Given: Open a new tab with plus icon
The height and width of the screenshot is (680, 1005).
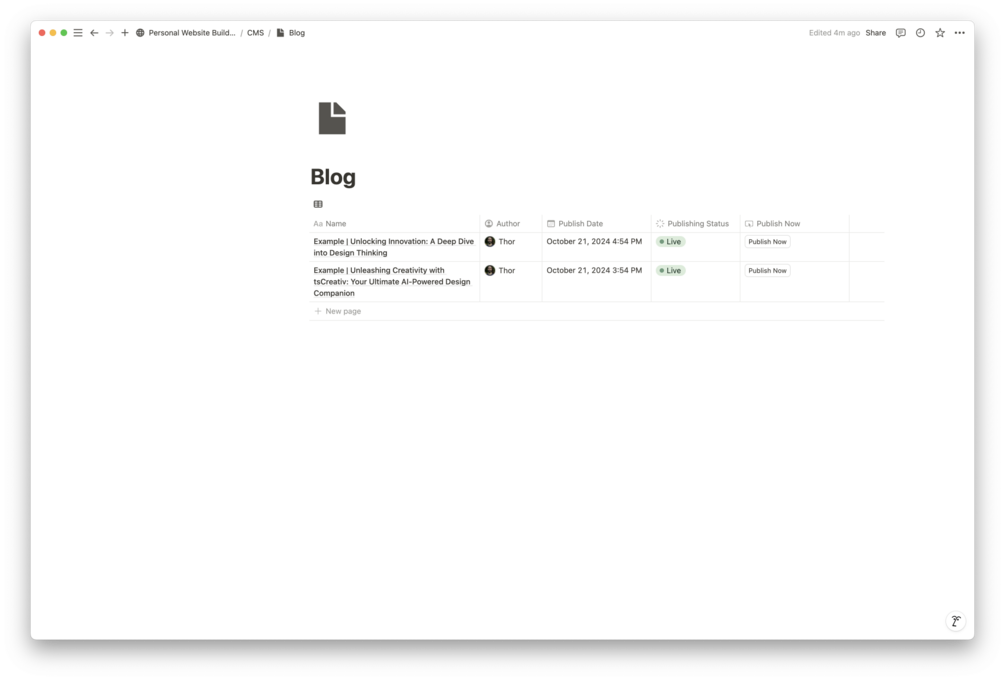Looking at the screenshot, I should coord(125,33).
